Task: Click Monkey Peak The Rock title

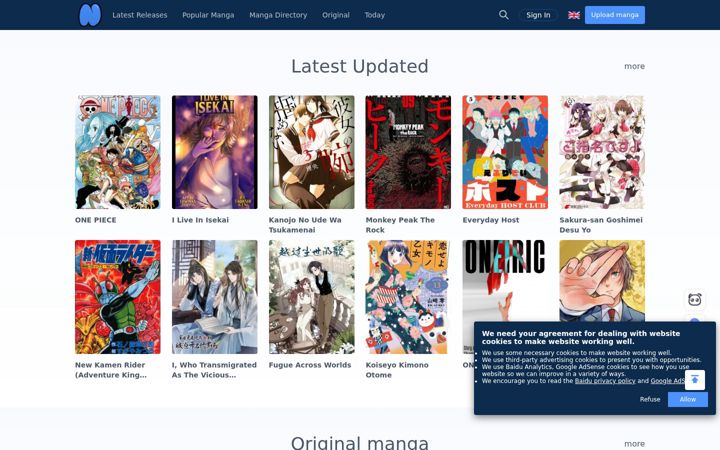Action: pos(400,225)
